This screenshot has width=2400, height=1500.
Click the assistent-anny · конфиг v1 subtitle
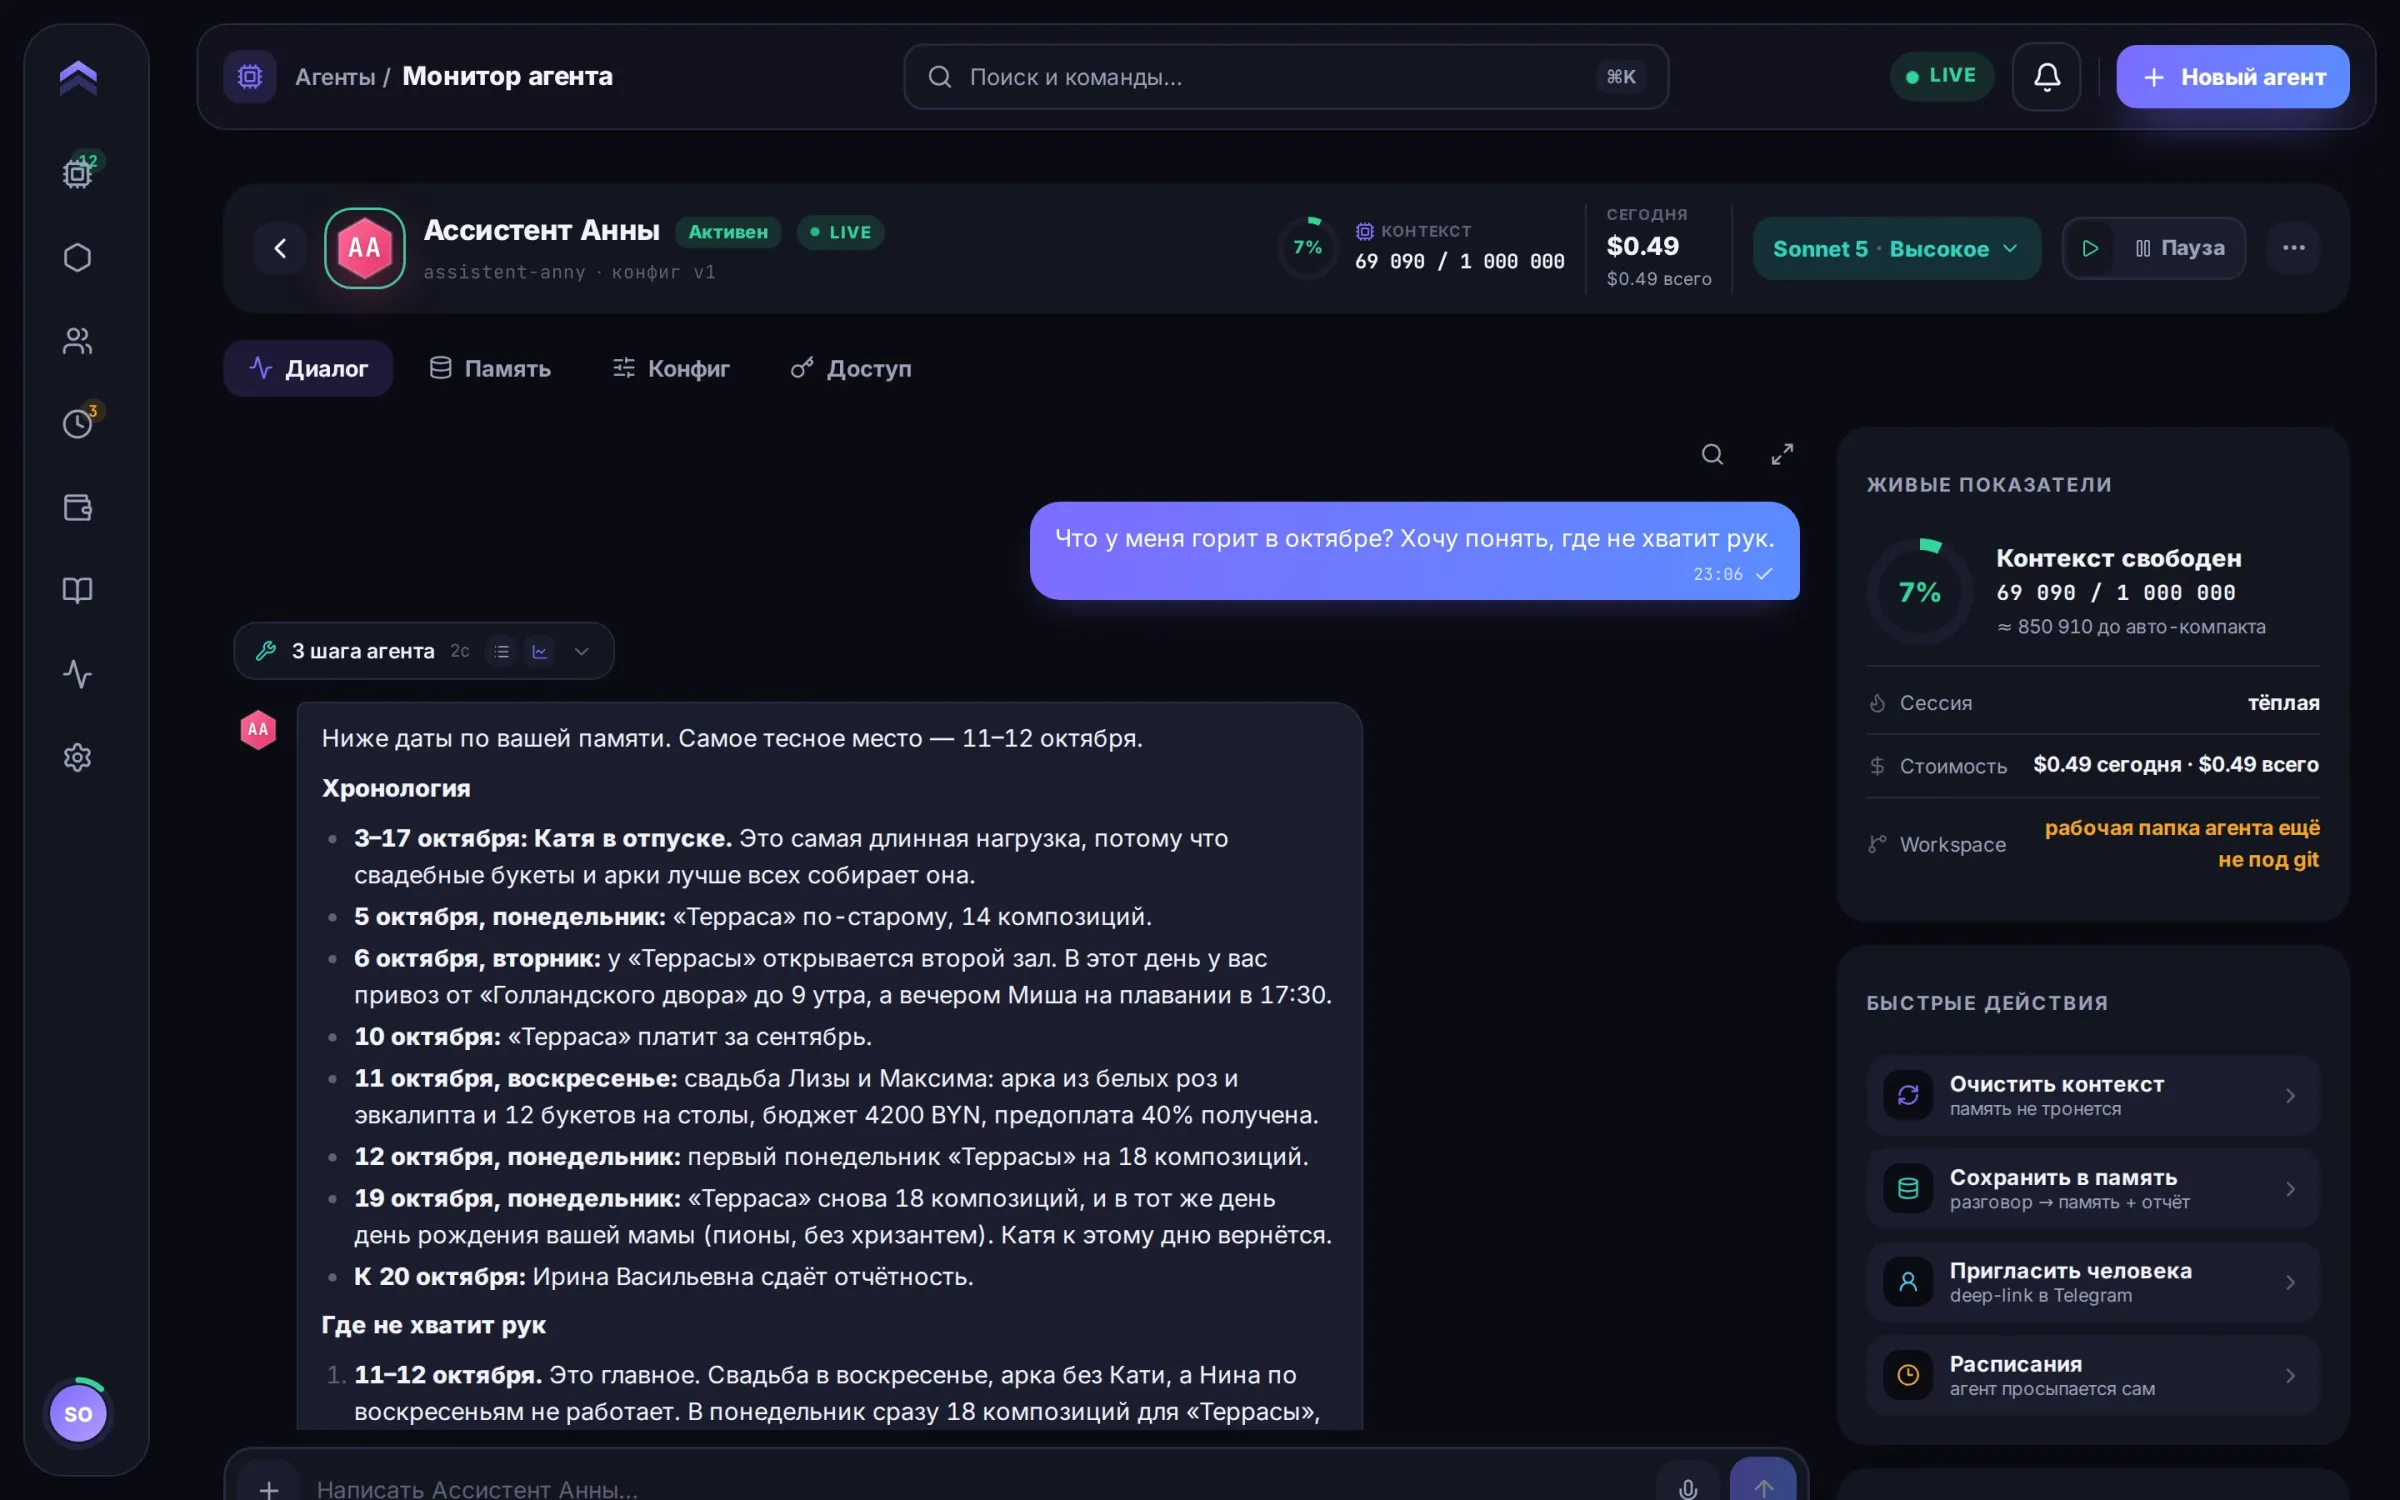click(x=569, y=272)
